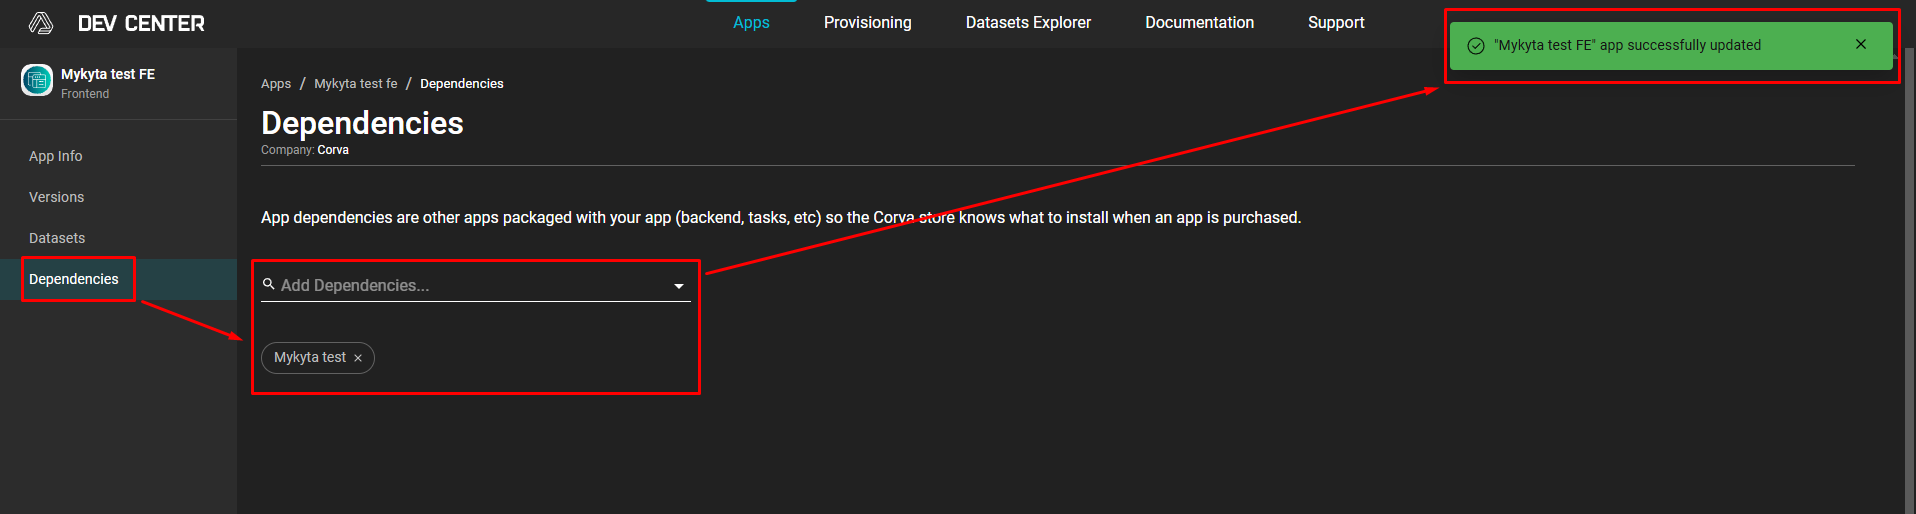Viewport: 1916px width, 514px height.
Task: Navigate to Datasets in the sidebar
Action: point(57,238)
